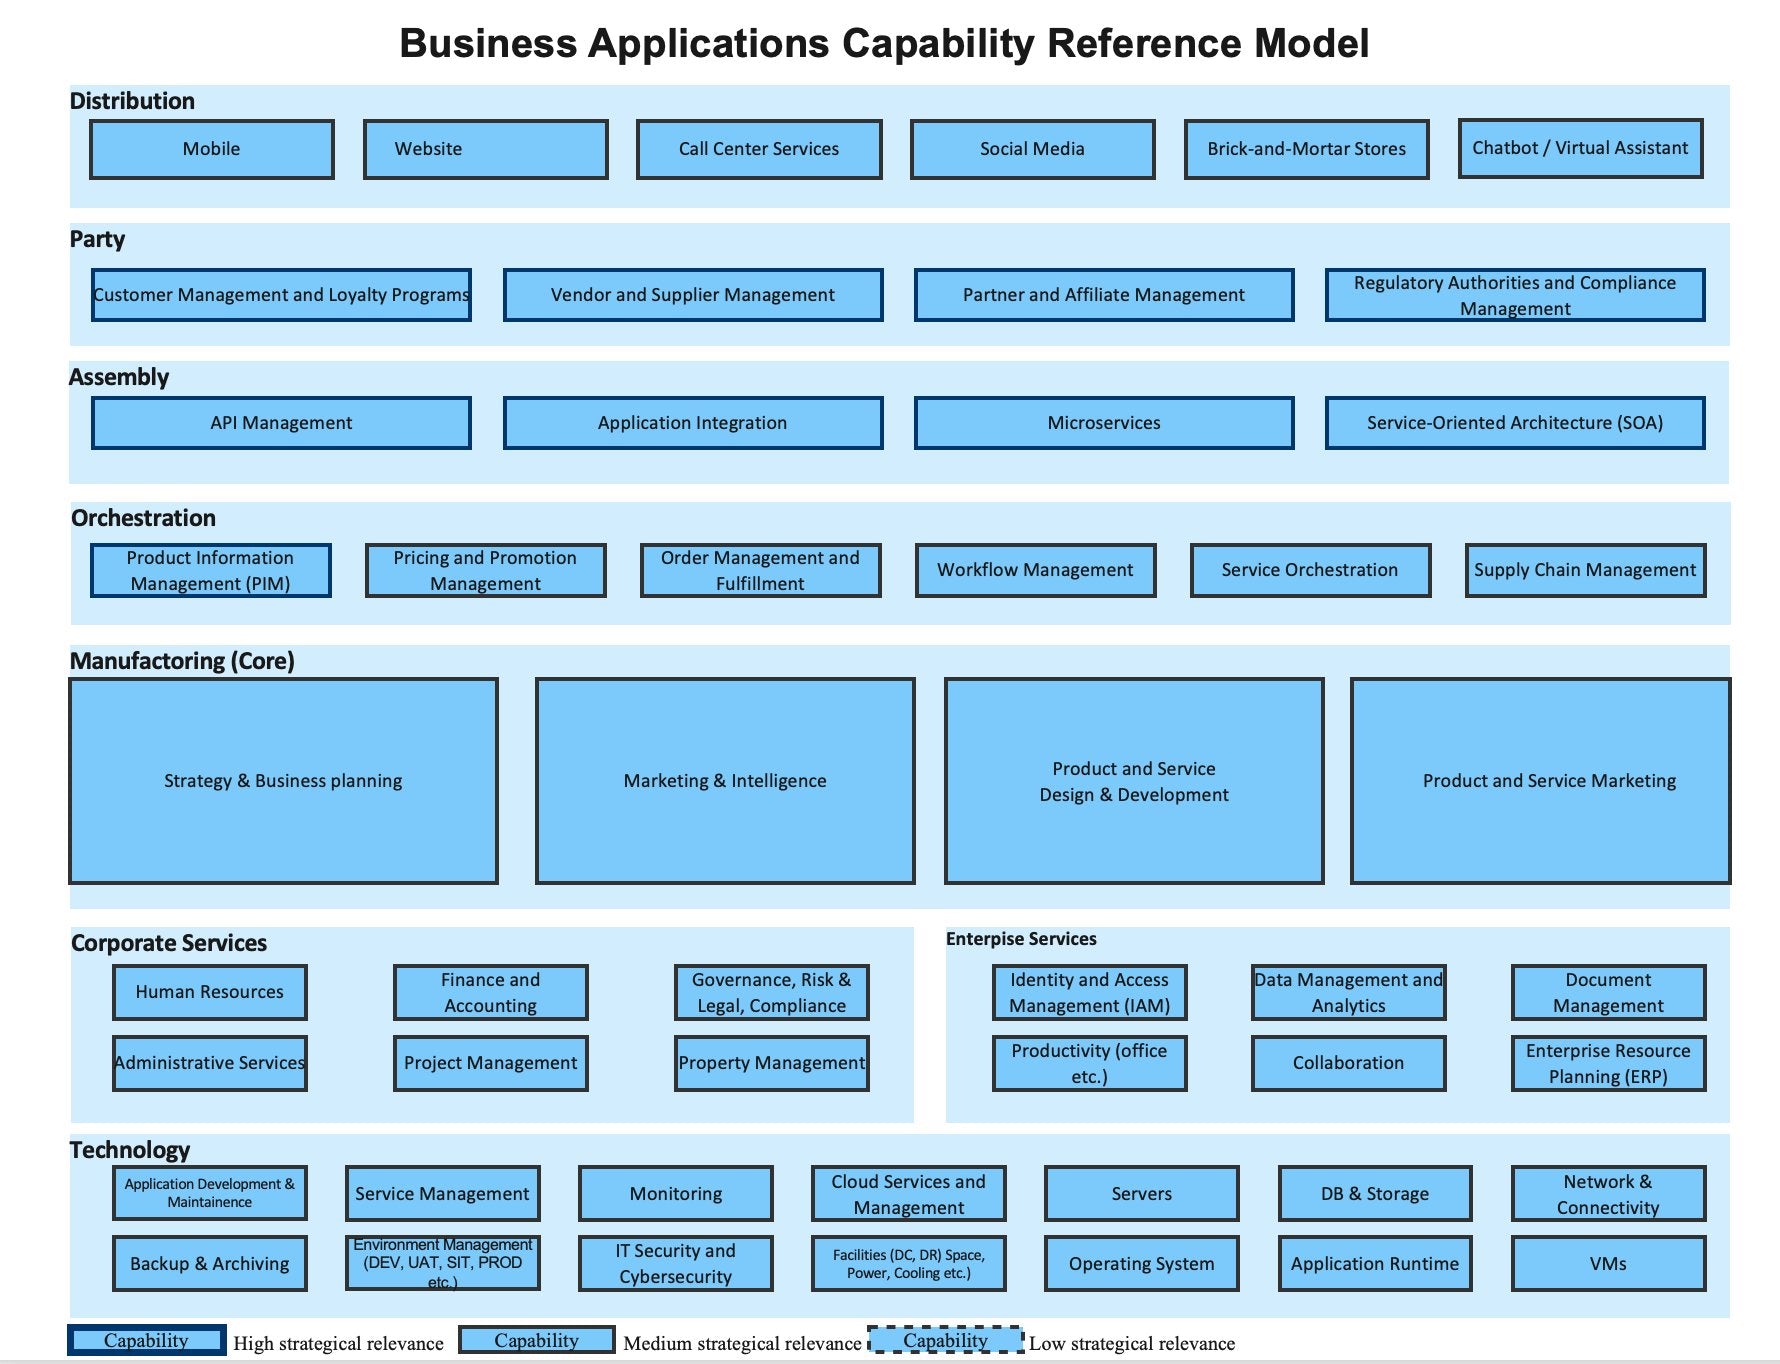Click the dashed Low strategical relevance legend box
This screenshot has height=1364, width=1780.
(945, 1340)
